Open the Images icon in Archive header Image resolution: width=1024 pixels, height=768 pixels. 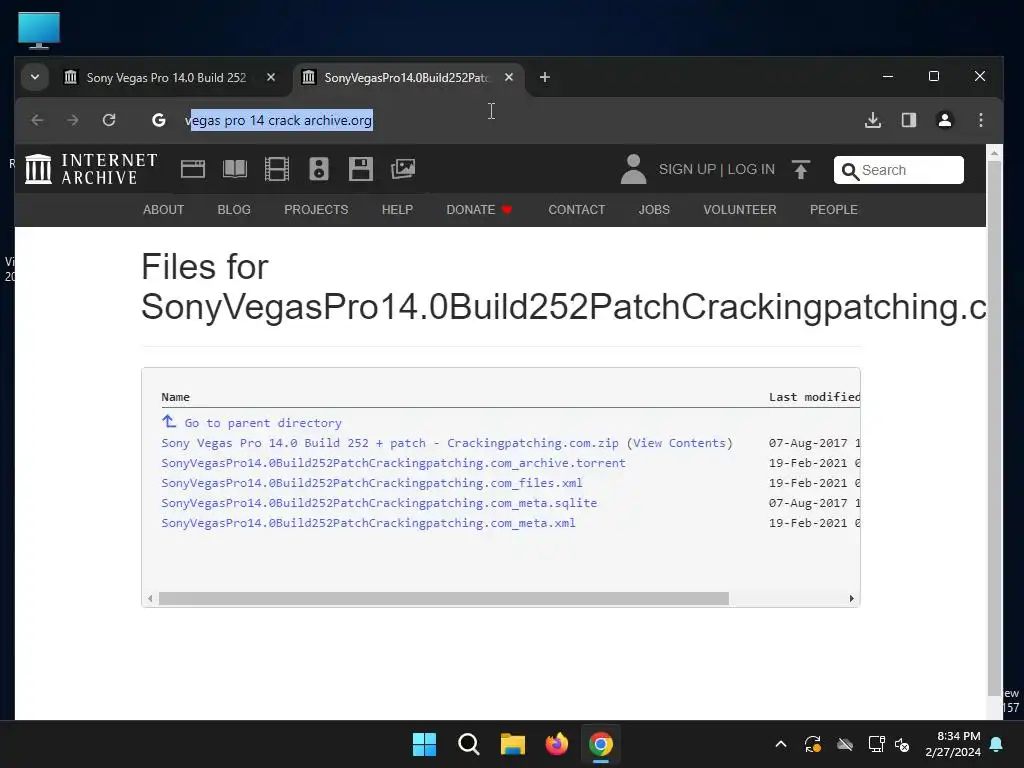(x=403, y=169)
